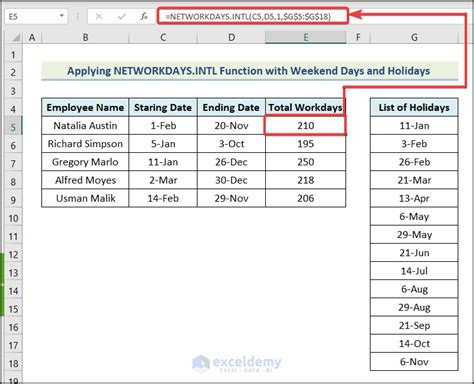Select holiday cell '21-Mar'
This screenshot has height=384, width=474.
point(414,180)
